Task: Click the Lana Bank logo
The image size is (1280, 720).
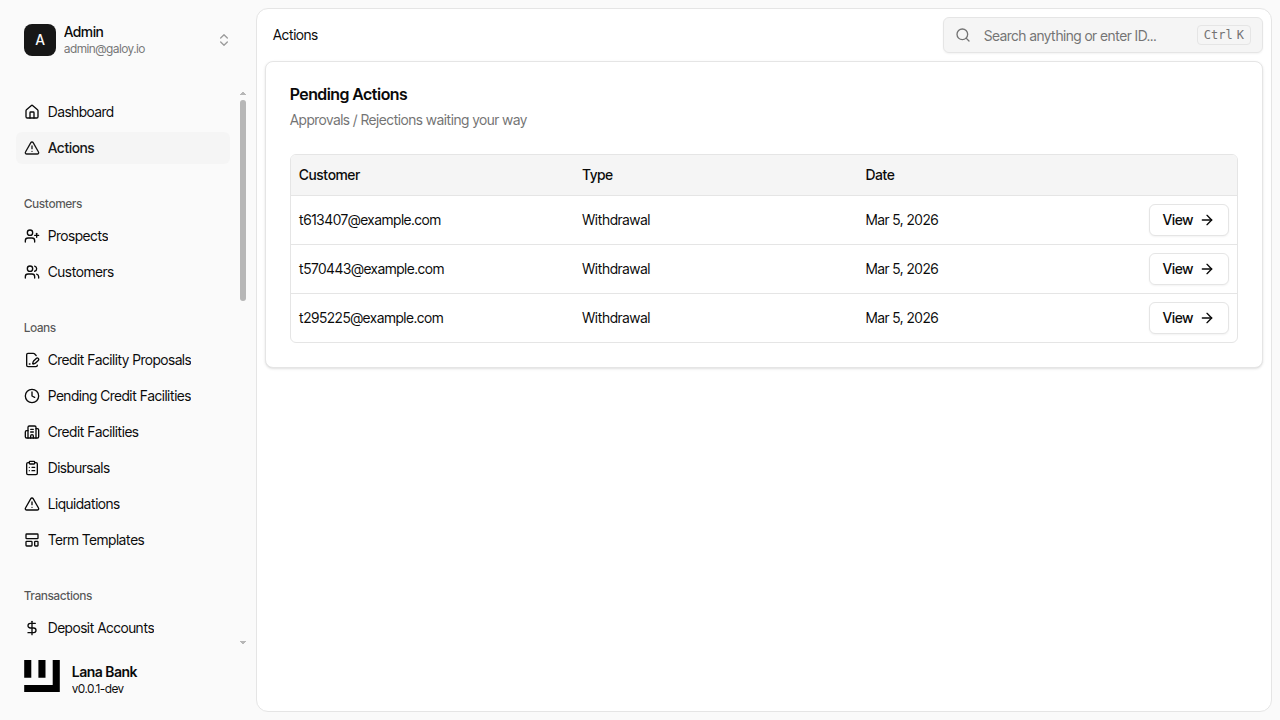Action: tap(41, 676)
